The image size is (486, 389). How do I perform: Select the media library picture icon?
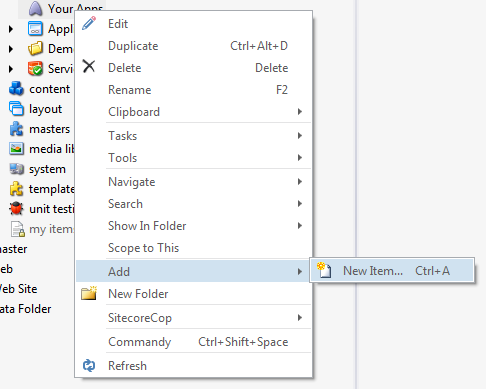click(x=16, y=149)
